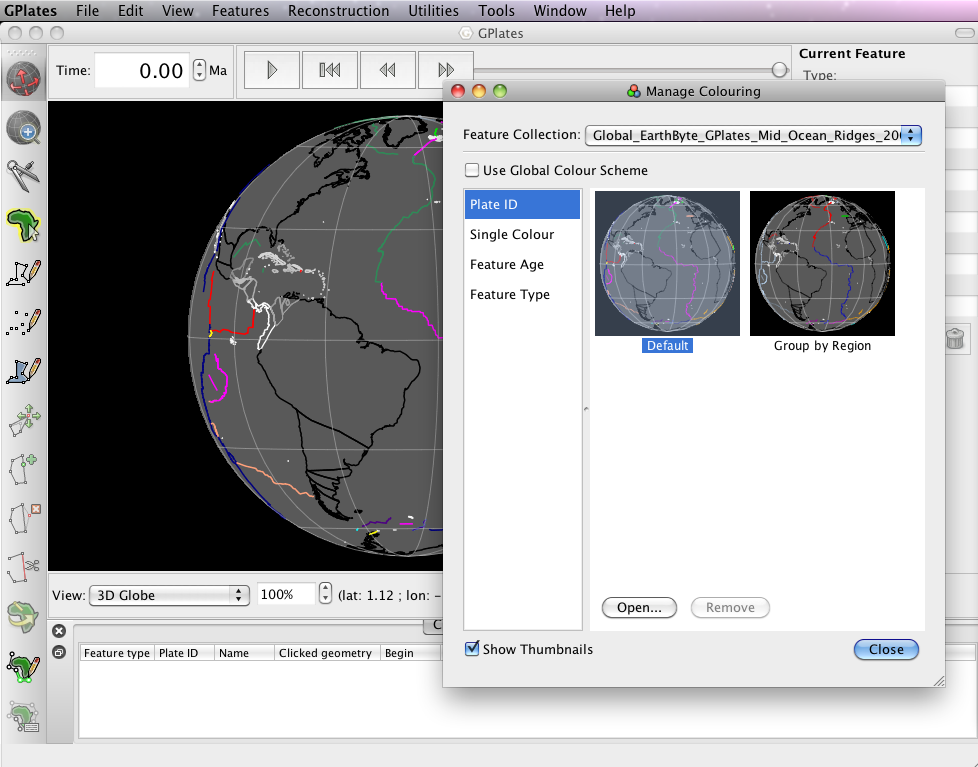Select the Choose Feature tool
Viewport: 978px width, 767px height.
(24, 224)
